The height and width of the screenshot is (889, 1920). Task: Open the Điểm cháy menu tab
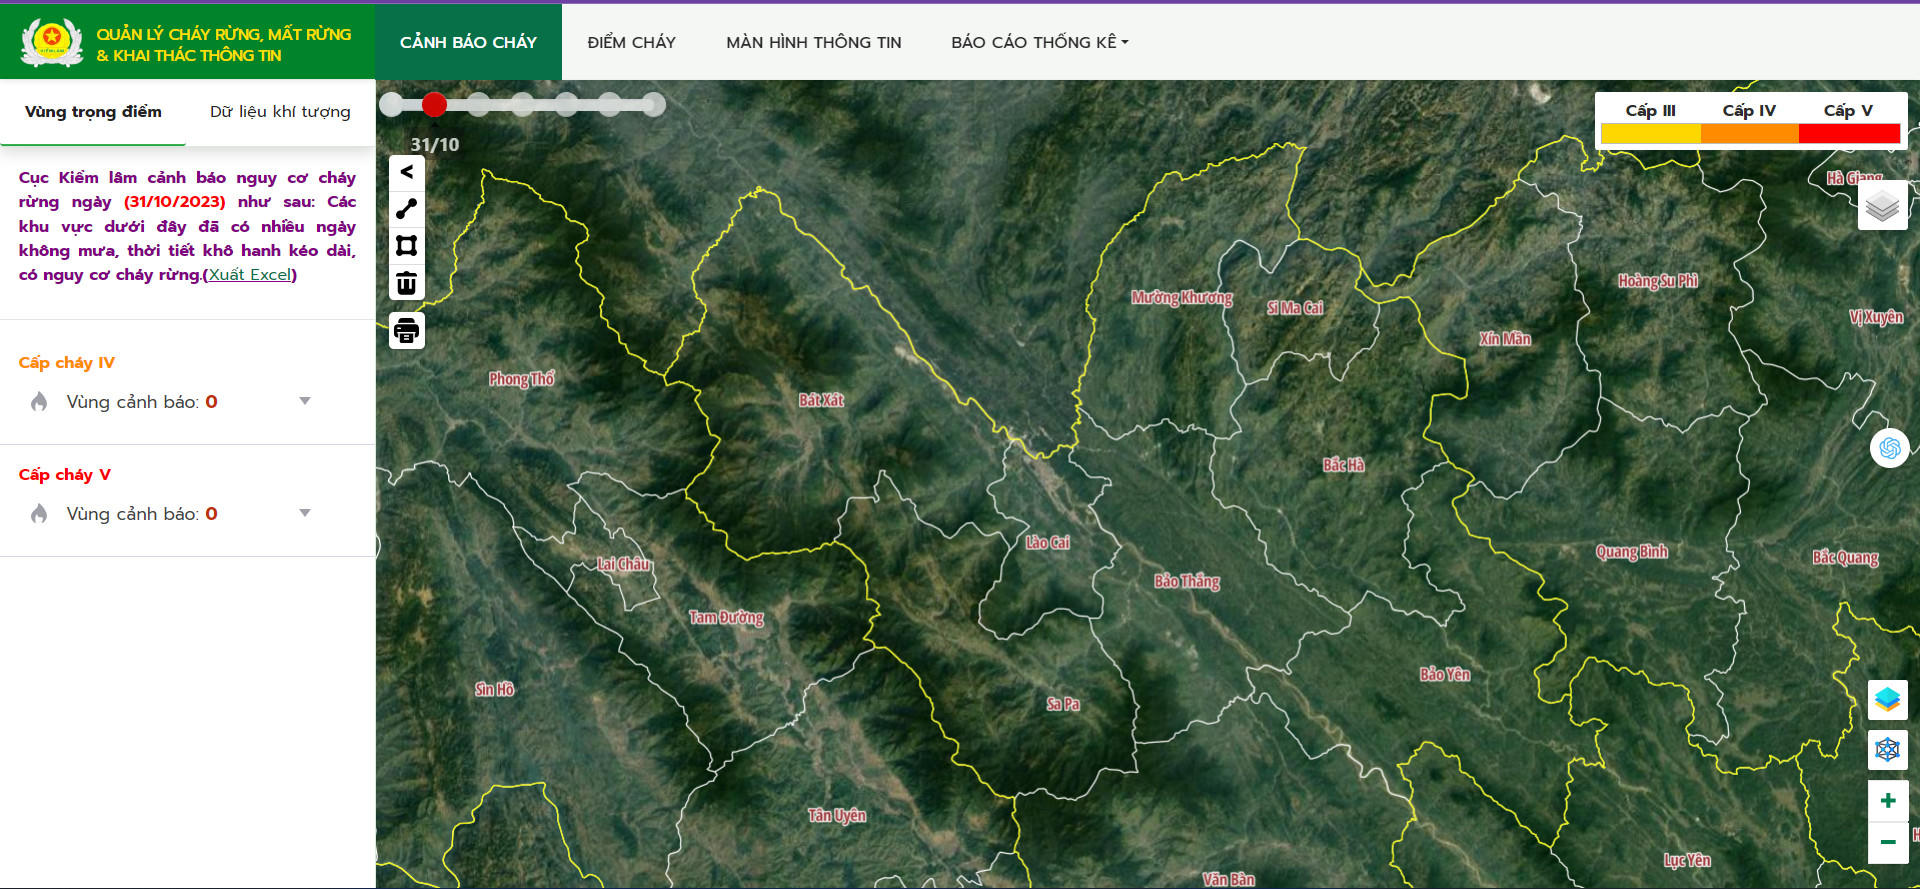[631, 42]
